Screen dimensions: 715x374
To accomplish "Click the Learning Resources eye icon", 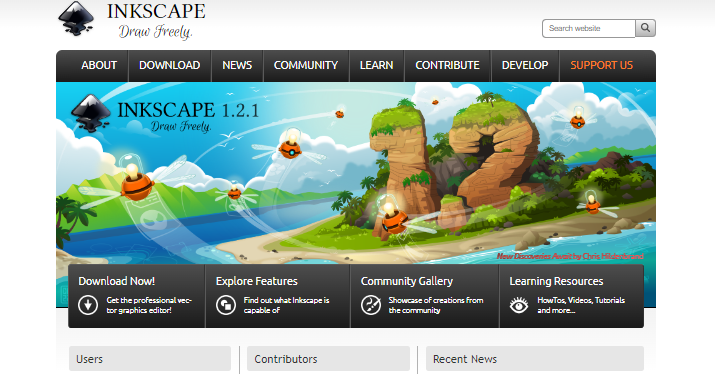I will click(519, 305).
